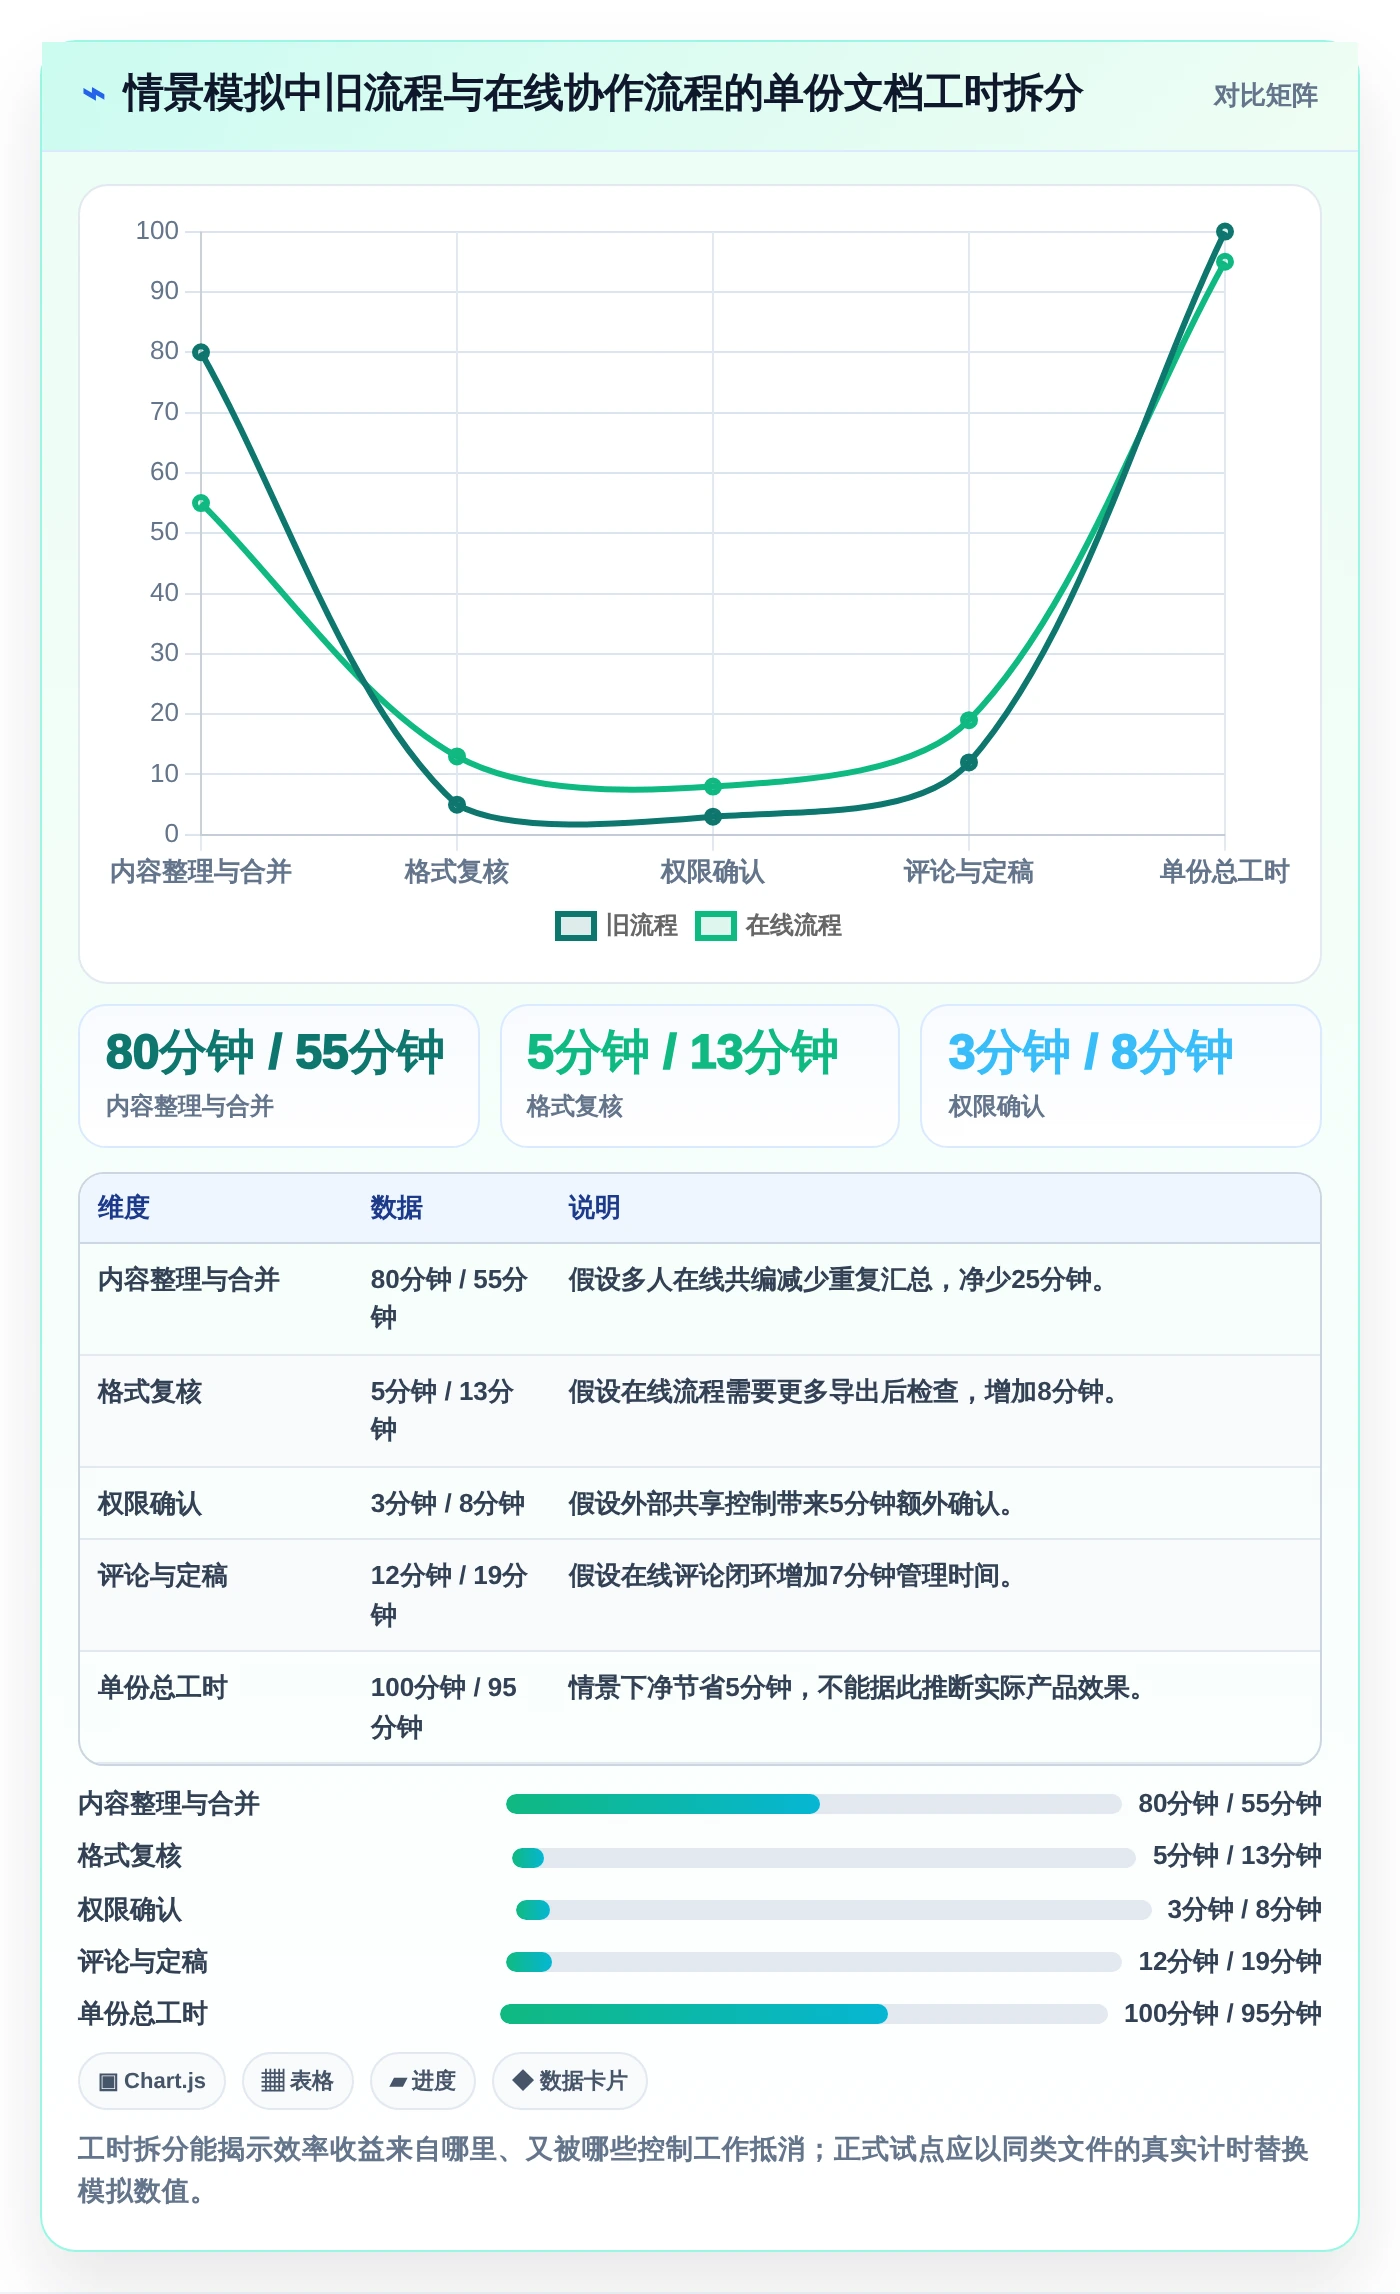
Task: Click table cell 80分钟 / 55分钟
Action: (449, 1299)
